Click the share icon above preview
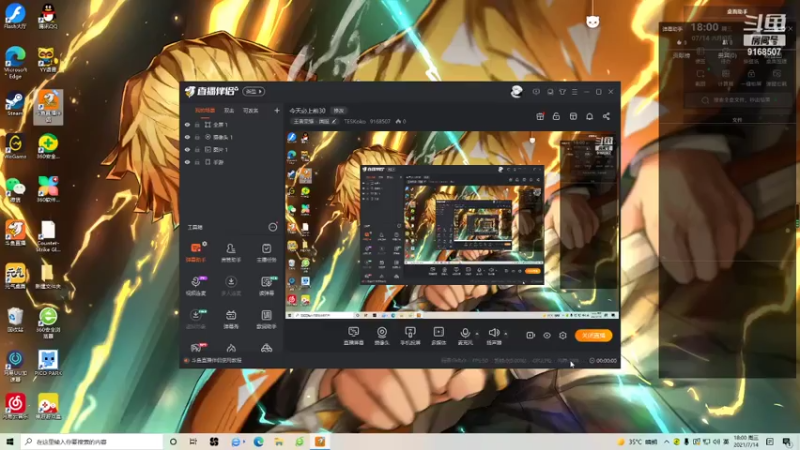Image resolution: width=800 pixels, height=450 pixels. coord(606,116)
